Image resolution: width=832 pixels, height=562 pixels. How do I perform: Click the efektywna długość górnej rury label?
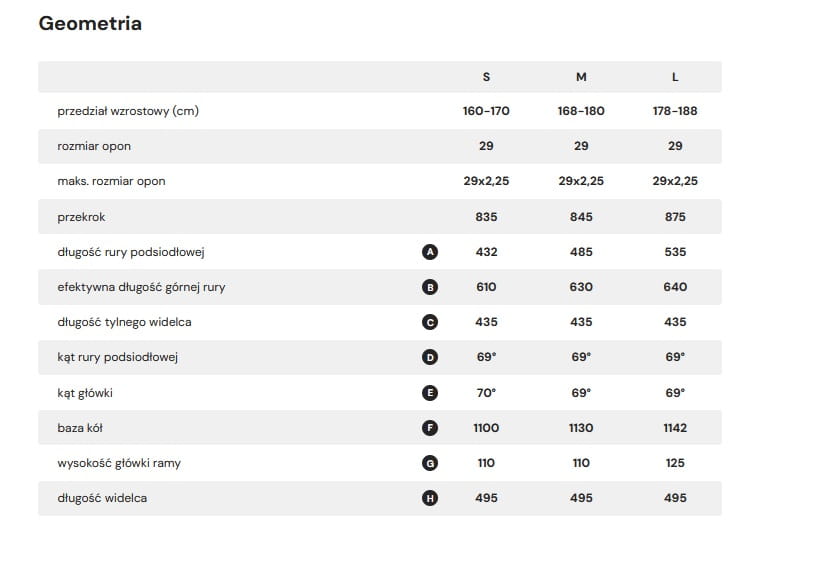click(x=141, y=287)
